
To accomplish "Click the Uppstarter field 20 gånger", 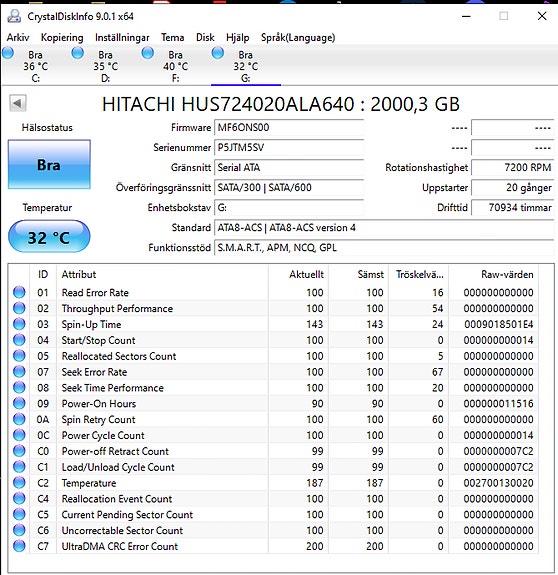I will (x=513, y=187).
